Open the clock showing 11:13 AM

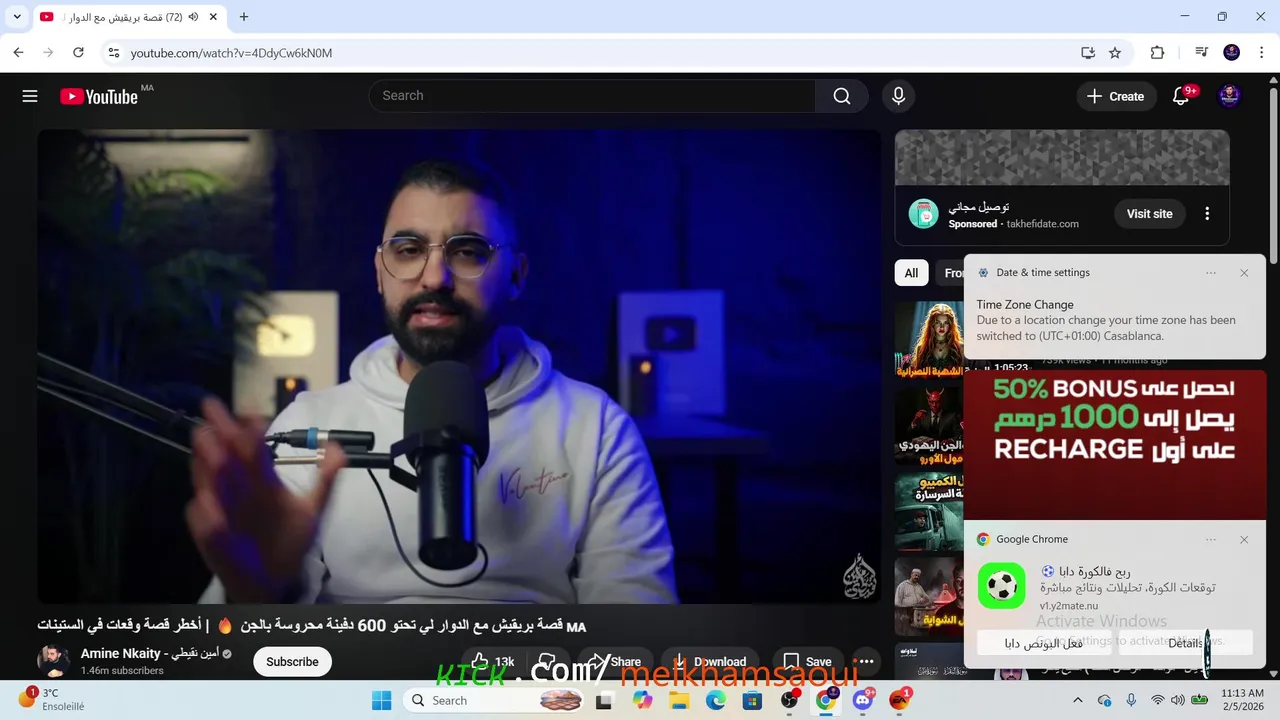tap(1242, 700)
